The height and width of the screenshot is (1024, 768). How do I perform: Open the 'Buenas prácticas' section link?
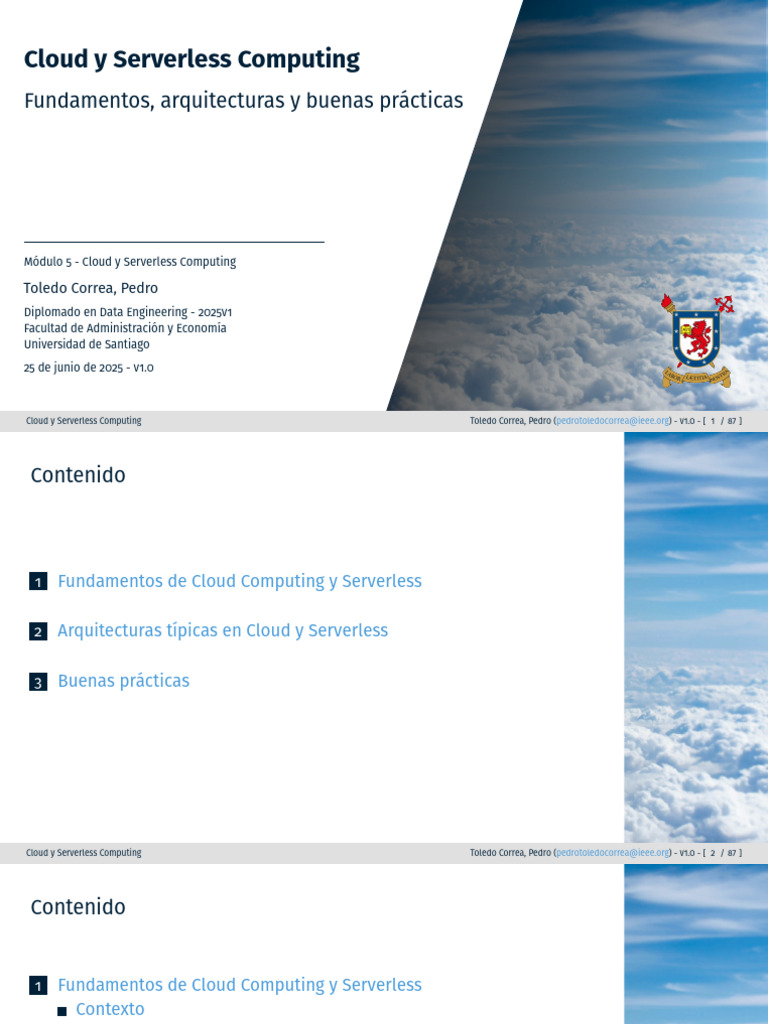pyautogui.click(x=123, y=680)
